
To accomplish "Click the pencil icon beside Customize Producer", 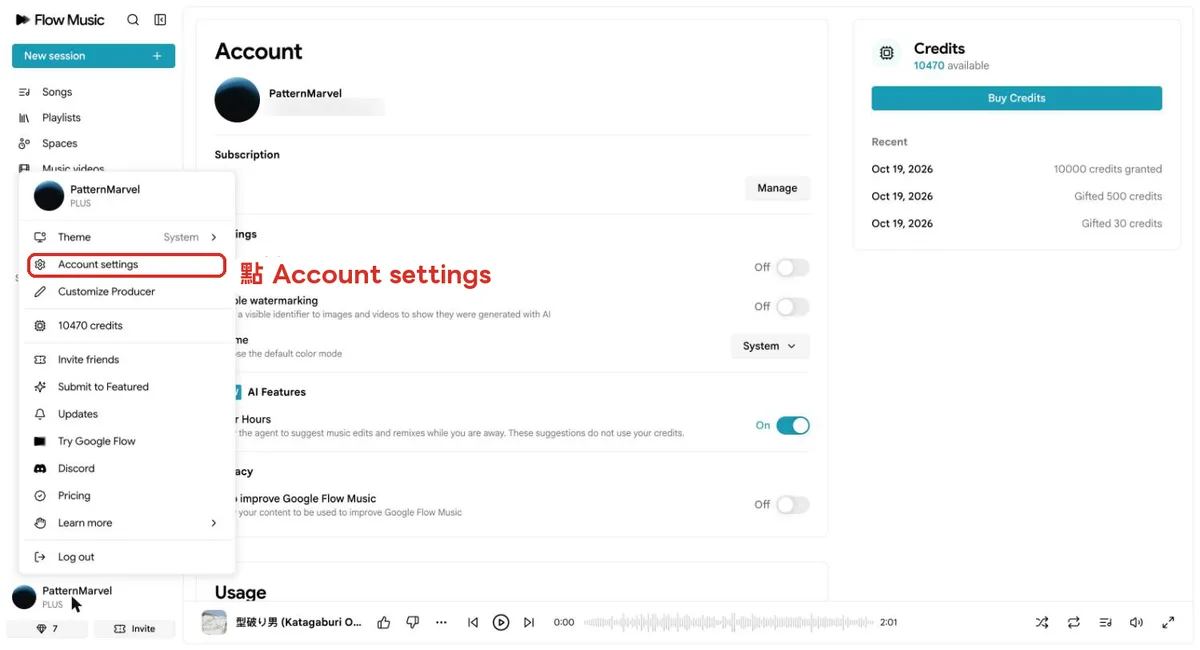I will [40, 292].
